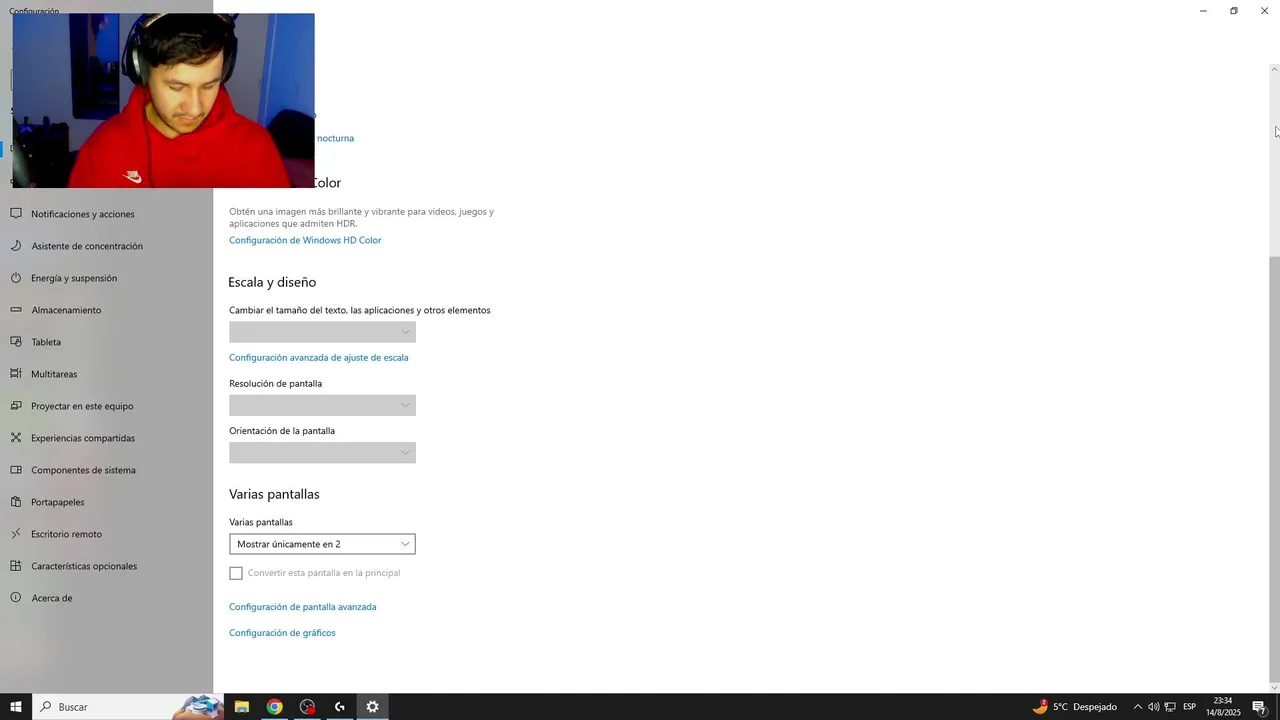Click the Características opcionales icon
This screenshot has height=720, width=1280.
16,566
